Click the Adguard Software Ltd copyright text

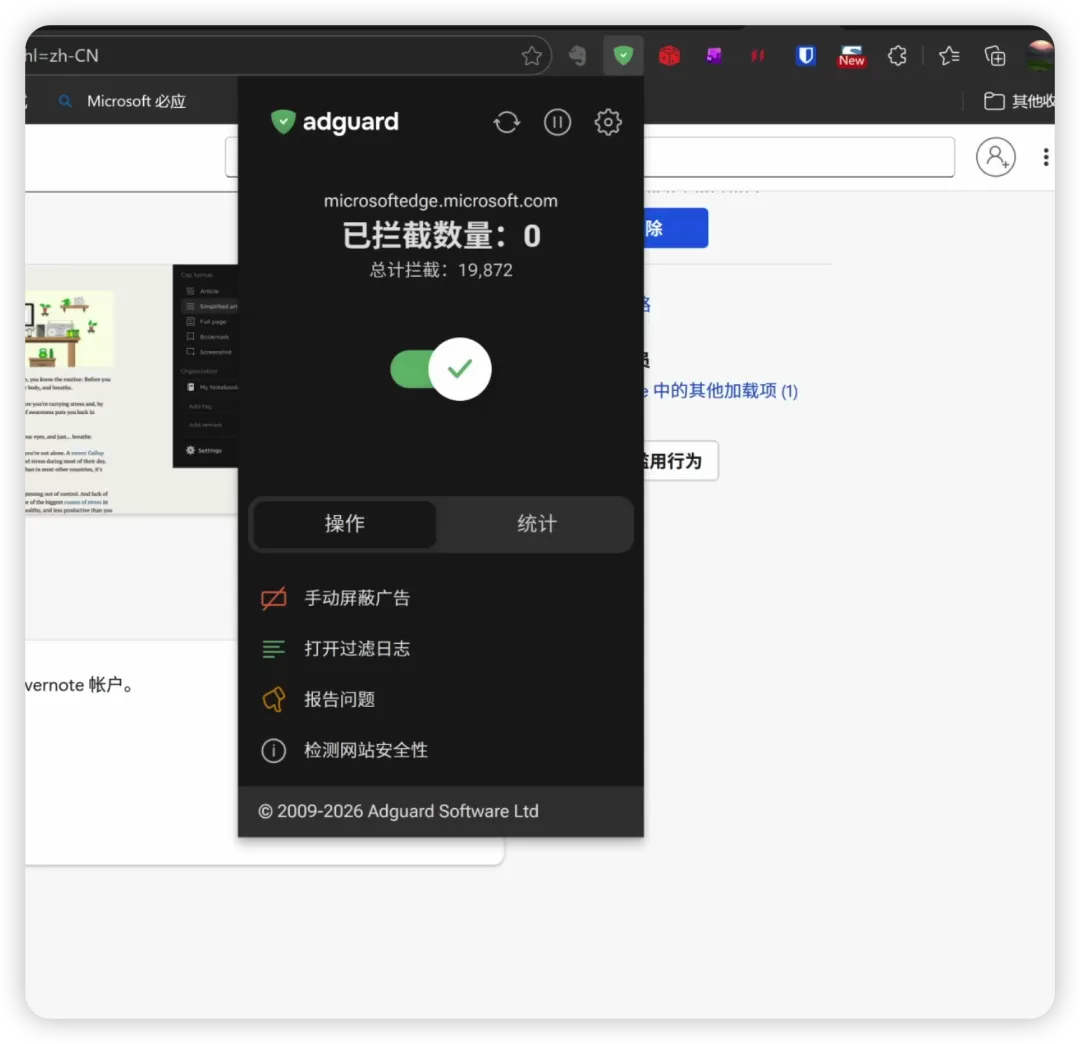(x=398, y=811)
